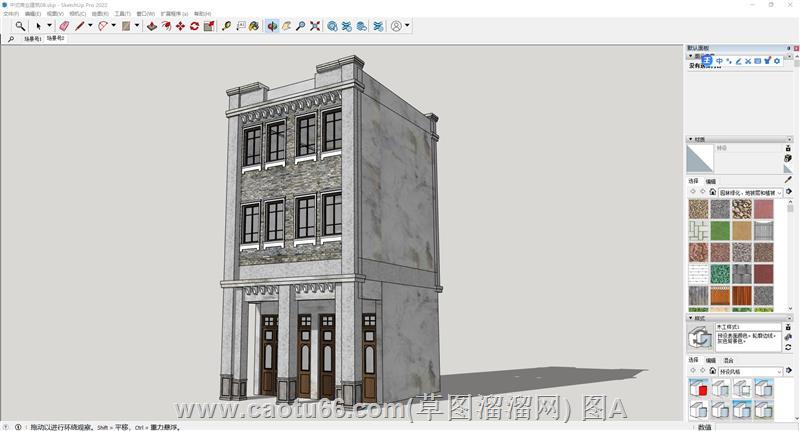Open the 视图(V) menu
The height and width of the screenshot is (431, 800).
[55, 14]
